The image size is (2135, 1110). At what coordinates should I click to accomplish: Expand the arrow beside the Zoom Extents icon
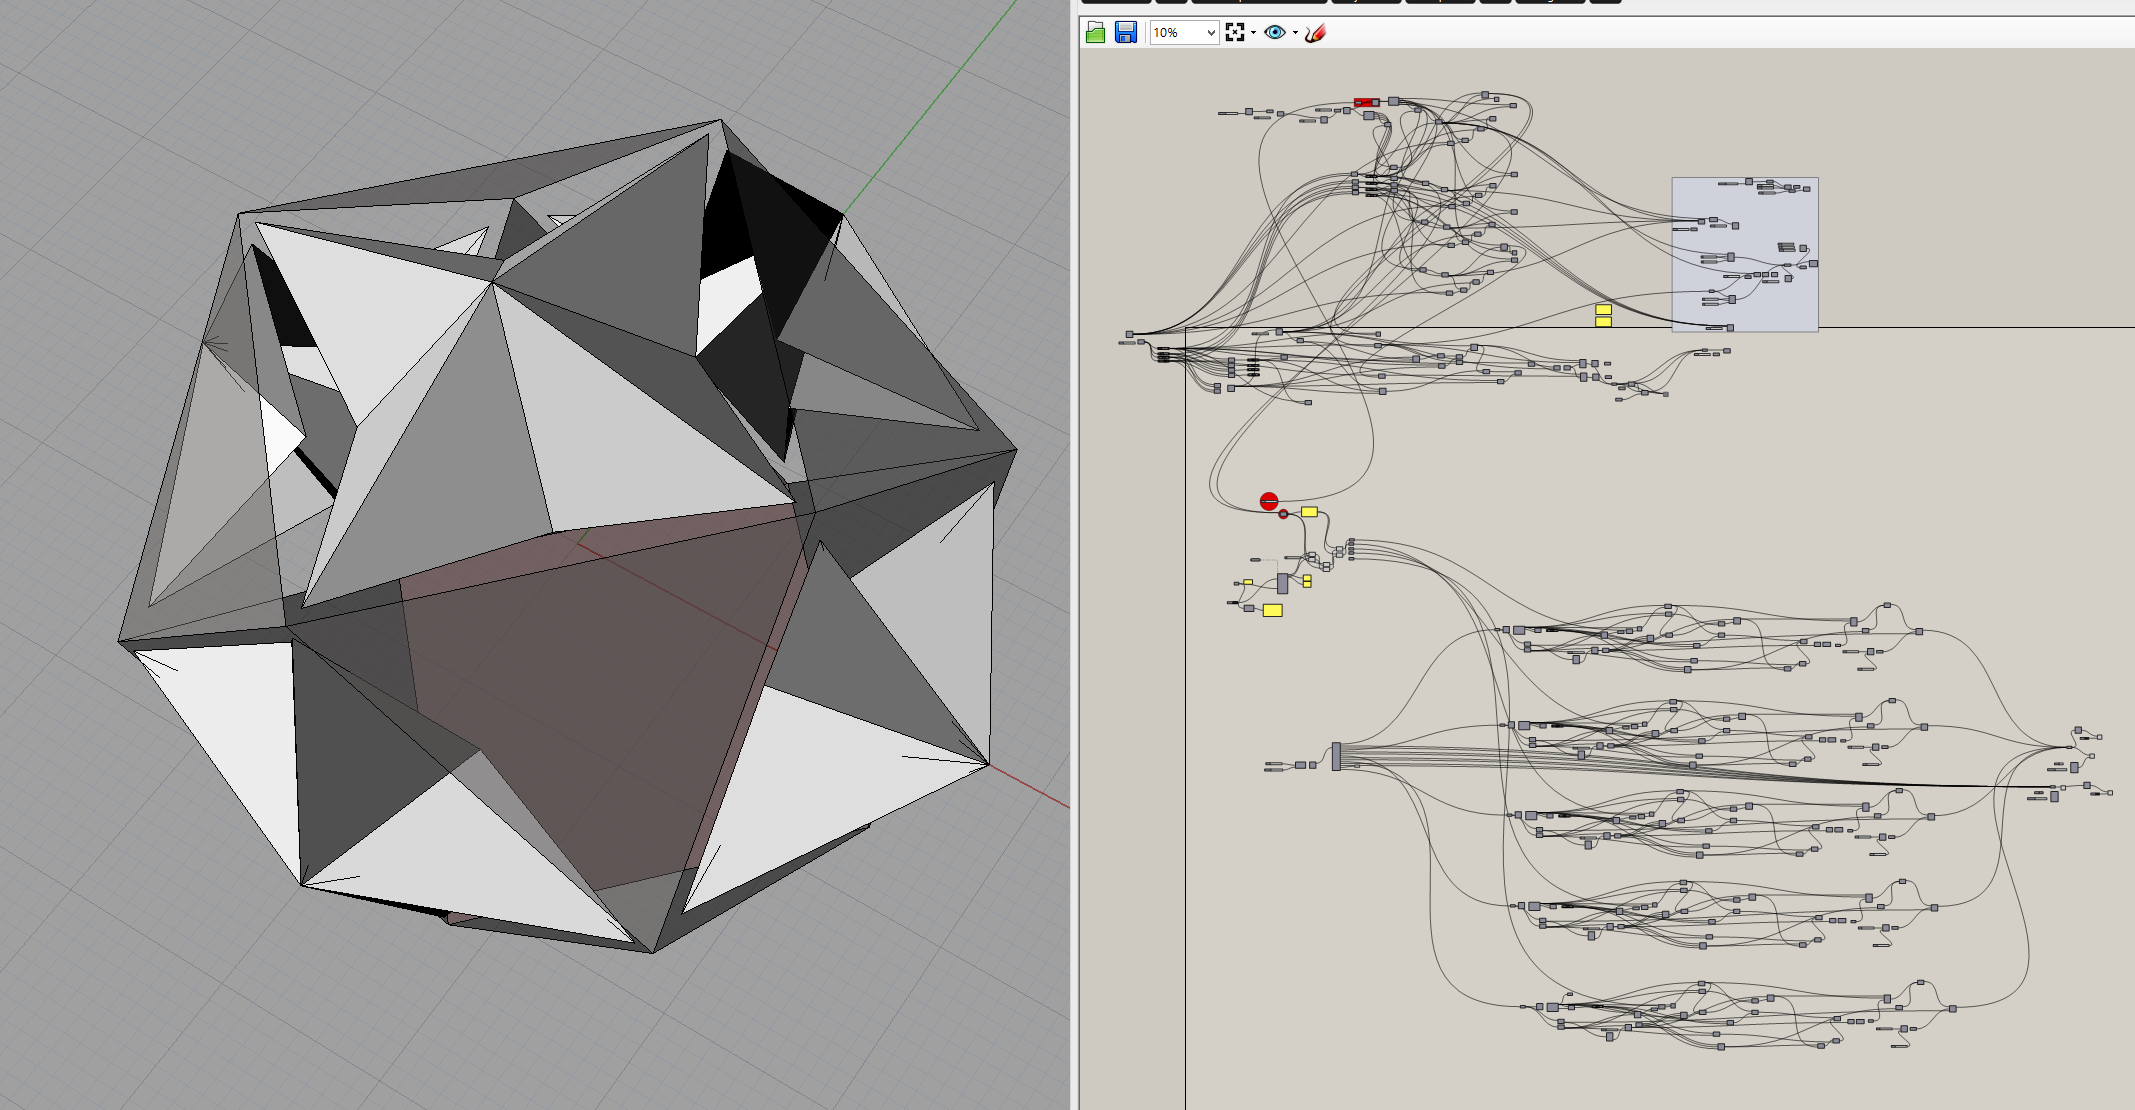(x=1254, y=33)
